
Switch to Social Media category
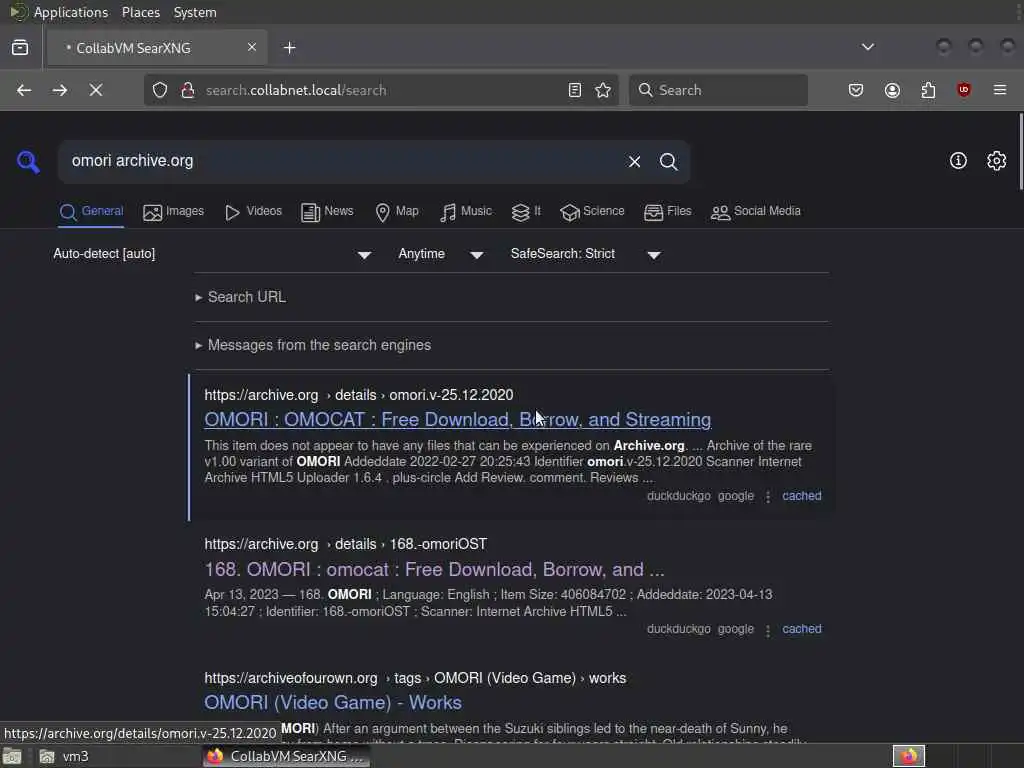coord(756,212)
